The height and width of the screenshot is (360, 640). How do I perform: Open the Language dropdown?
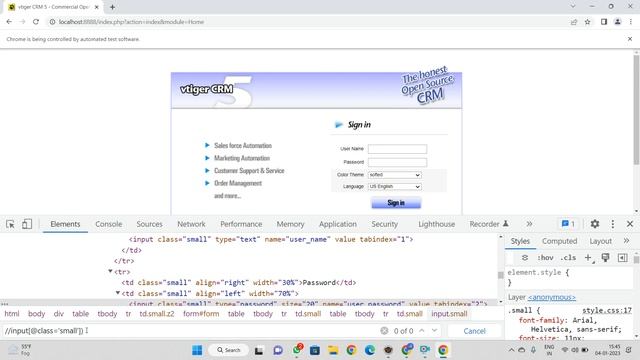pyautogui.click(x=394, y=187)
